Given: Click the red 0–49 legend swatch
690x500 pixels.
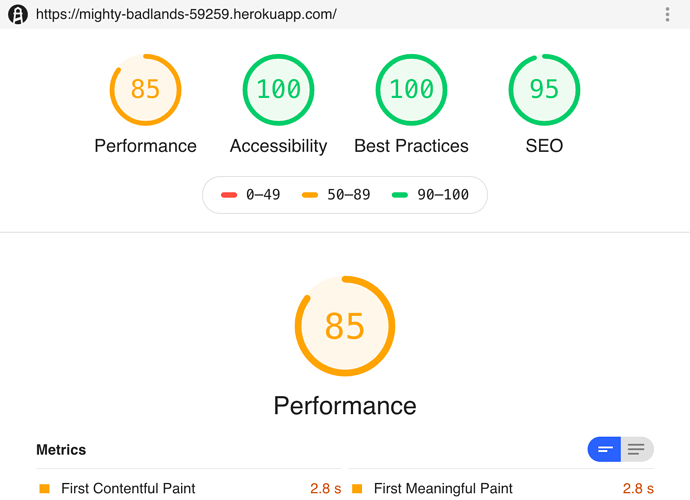Looking at the screenshot, I should [229, 195].
